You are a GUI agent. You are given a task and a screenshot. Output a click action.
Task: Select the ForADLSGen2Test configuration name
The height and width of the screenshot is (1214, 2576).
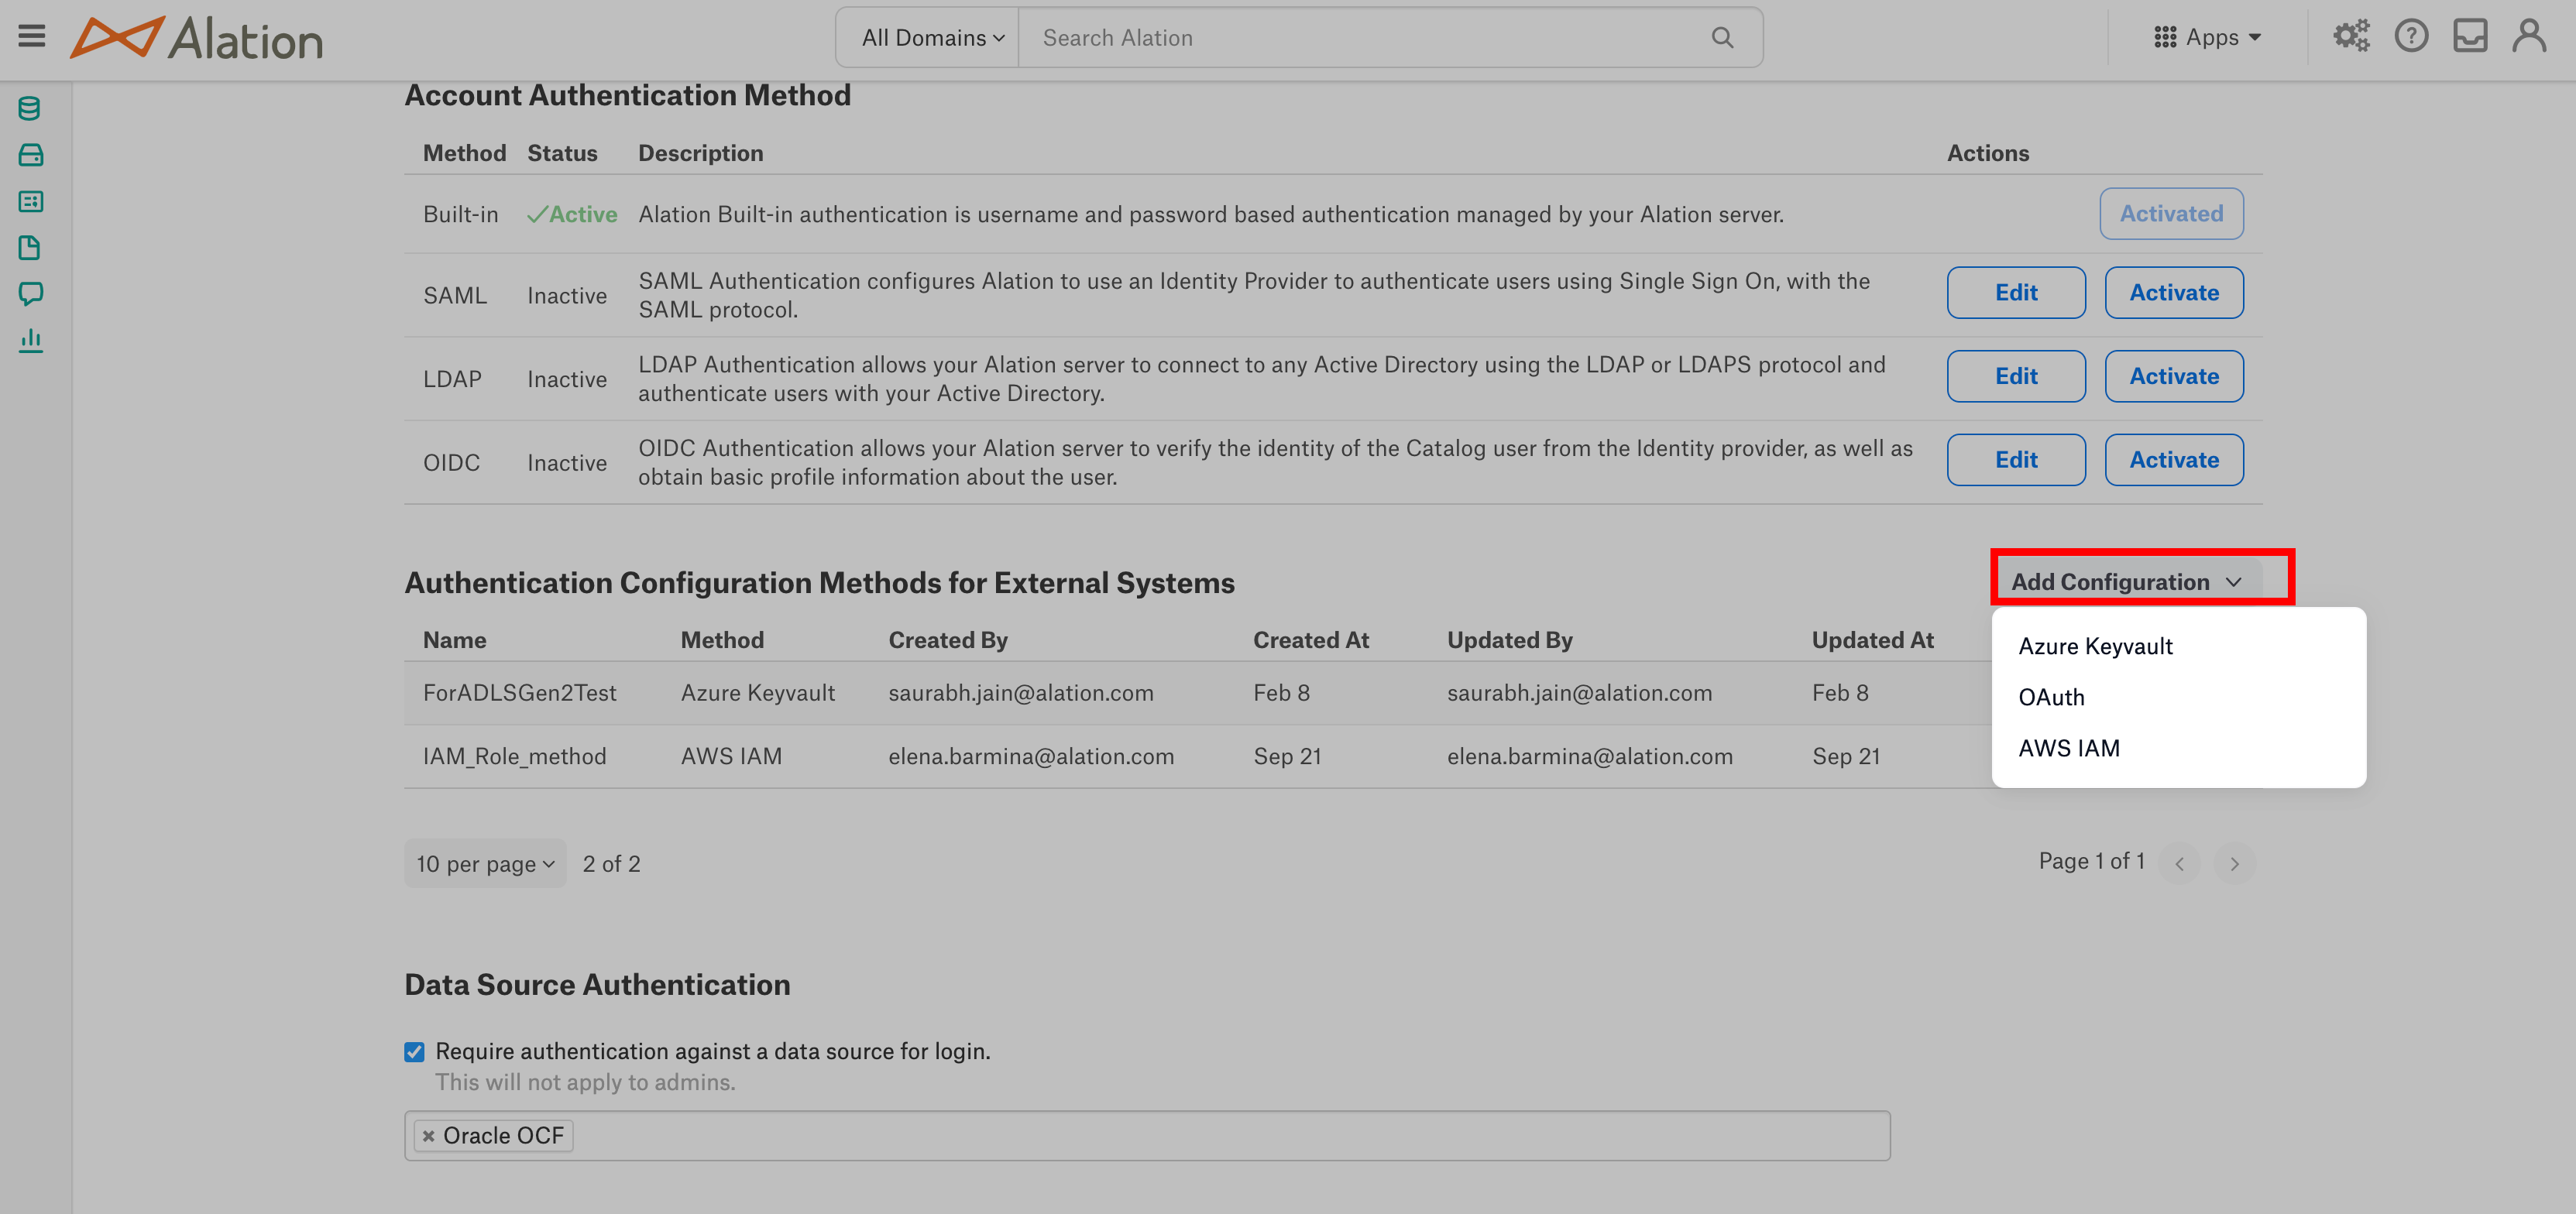click(x=519, y=693)
